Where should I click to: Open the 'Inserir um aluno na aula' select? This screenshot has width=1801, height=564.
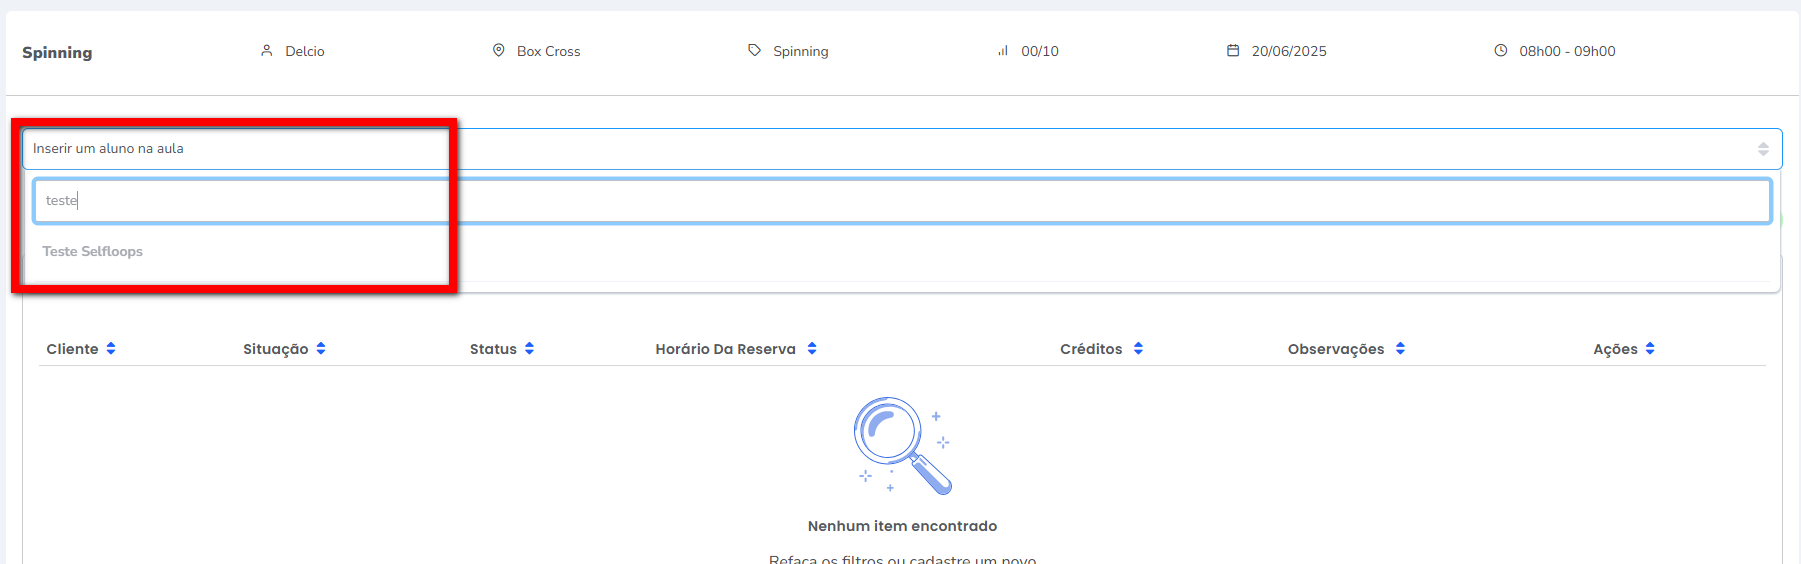point(900,149)
